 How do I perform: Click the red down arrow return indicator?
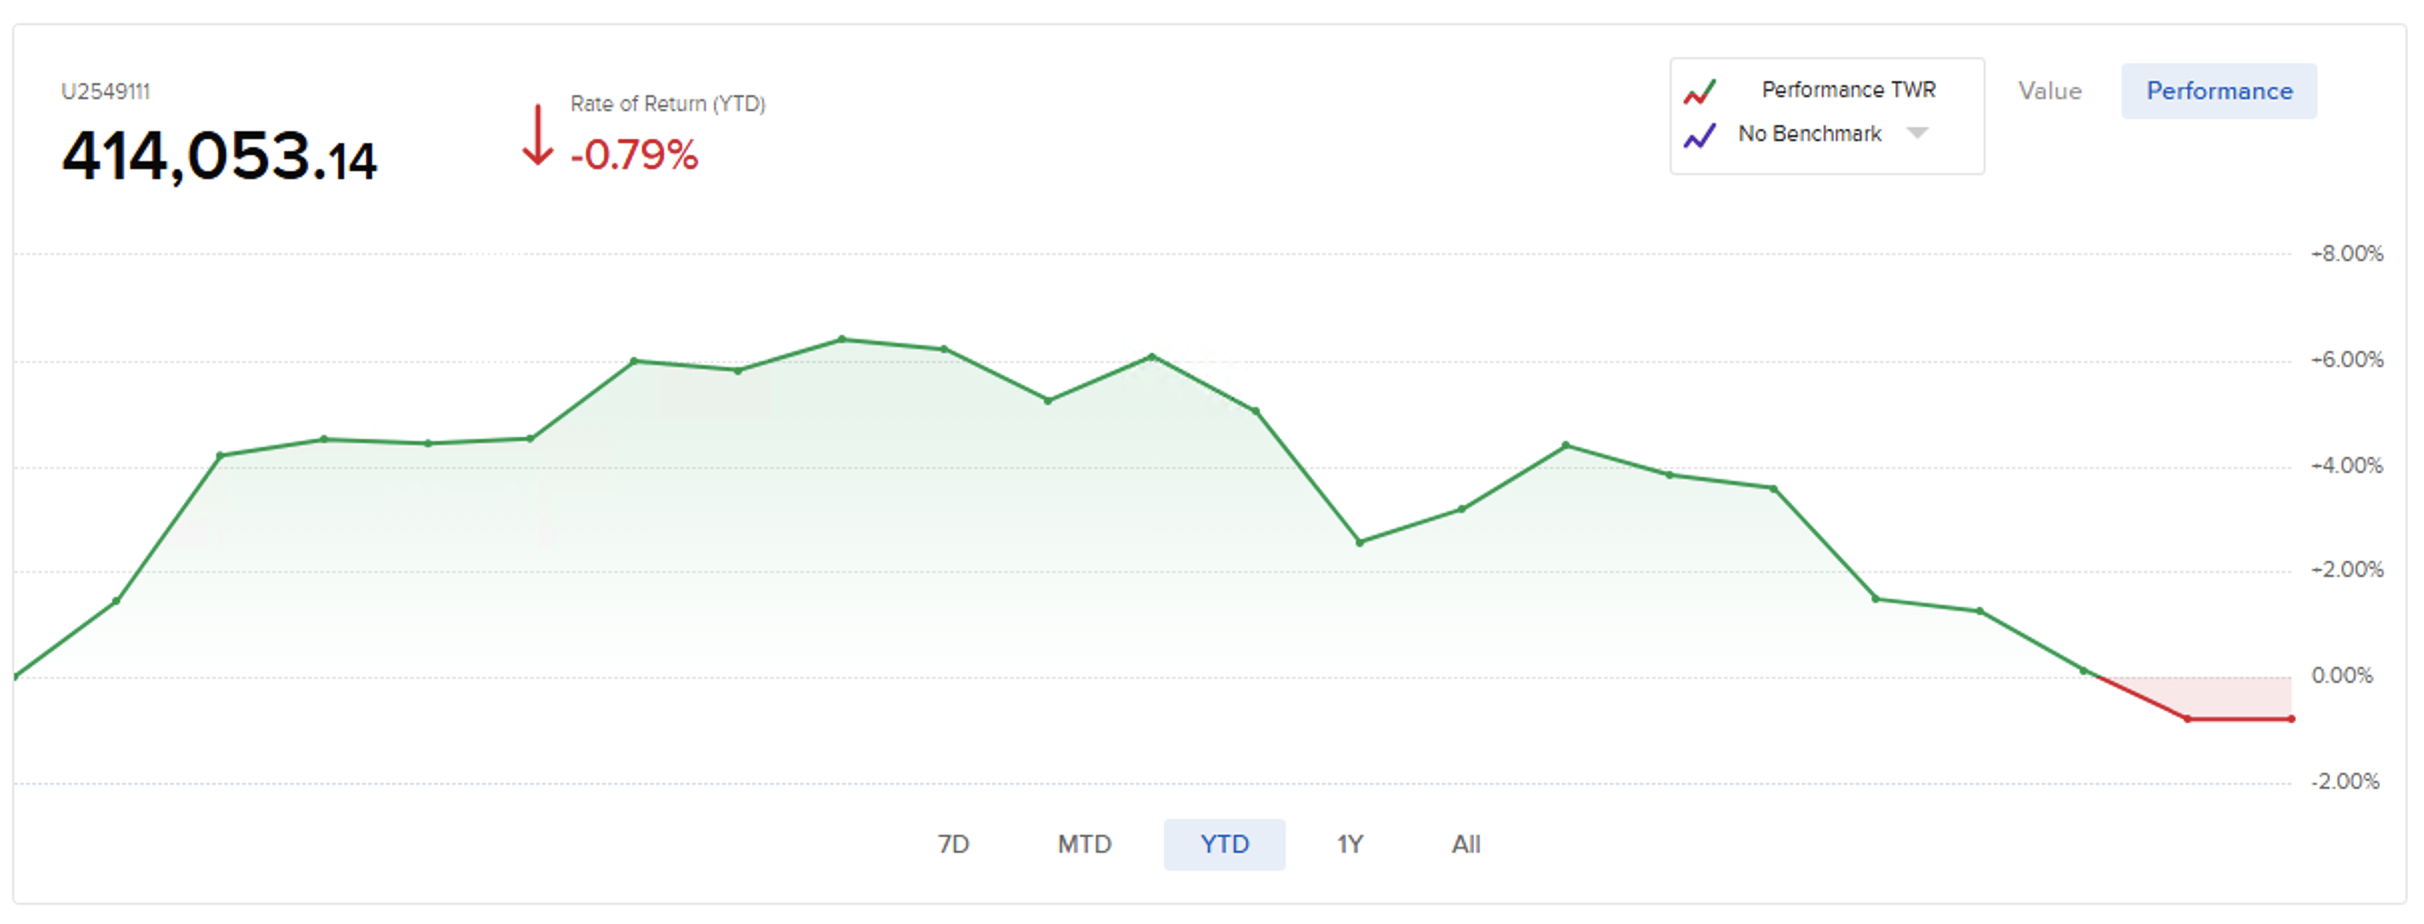pos(538,136)
